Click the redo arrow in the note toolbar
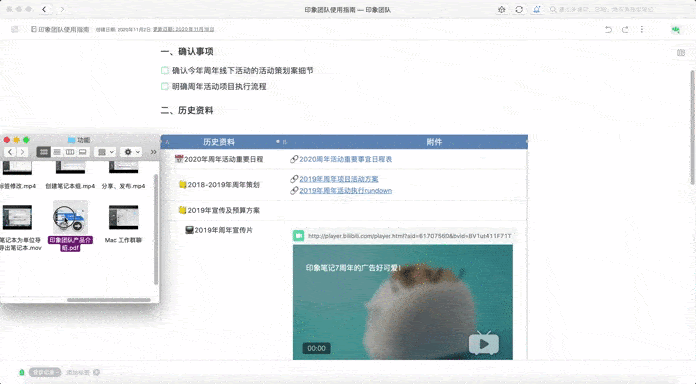Viewport: 696px width, 384px height. [x=625, y=29]
